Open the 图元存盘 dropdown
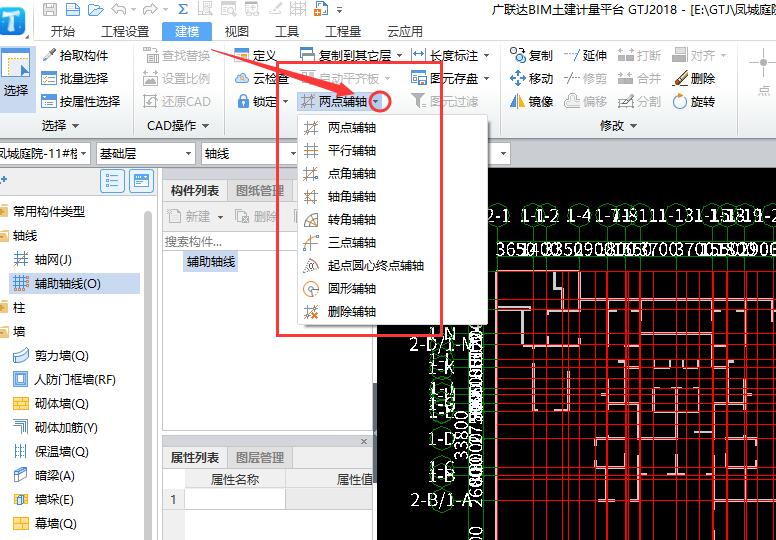This screenshot has width=776, height=540. click(486, 78)
